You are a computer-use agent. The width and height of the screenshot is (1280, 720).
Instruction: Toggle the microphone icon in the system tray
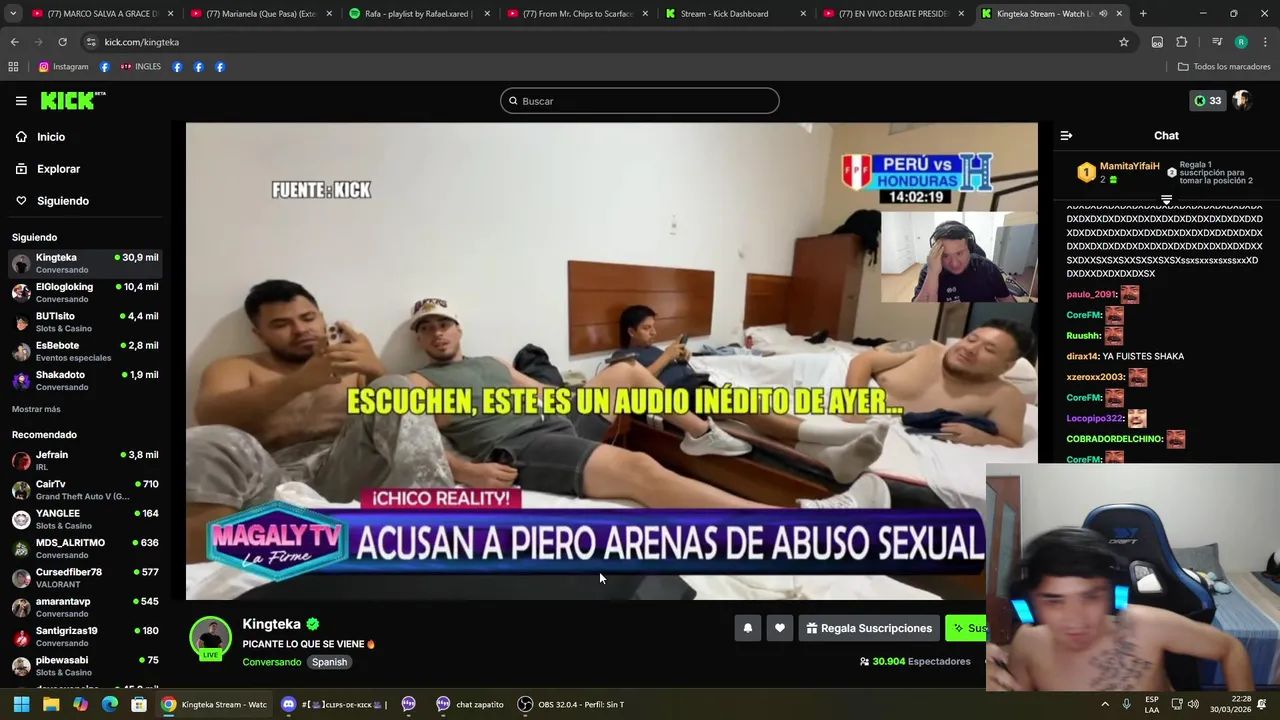click(x=1126, y=704)
